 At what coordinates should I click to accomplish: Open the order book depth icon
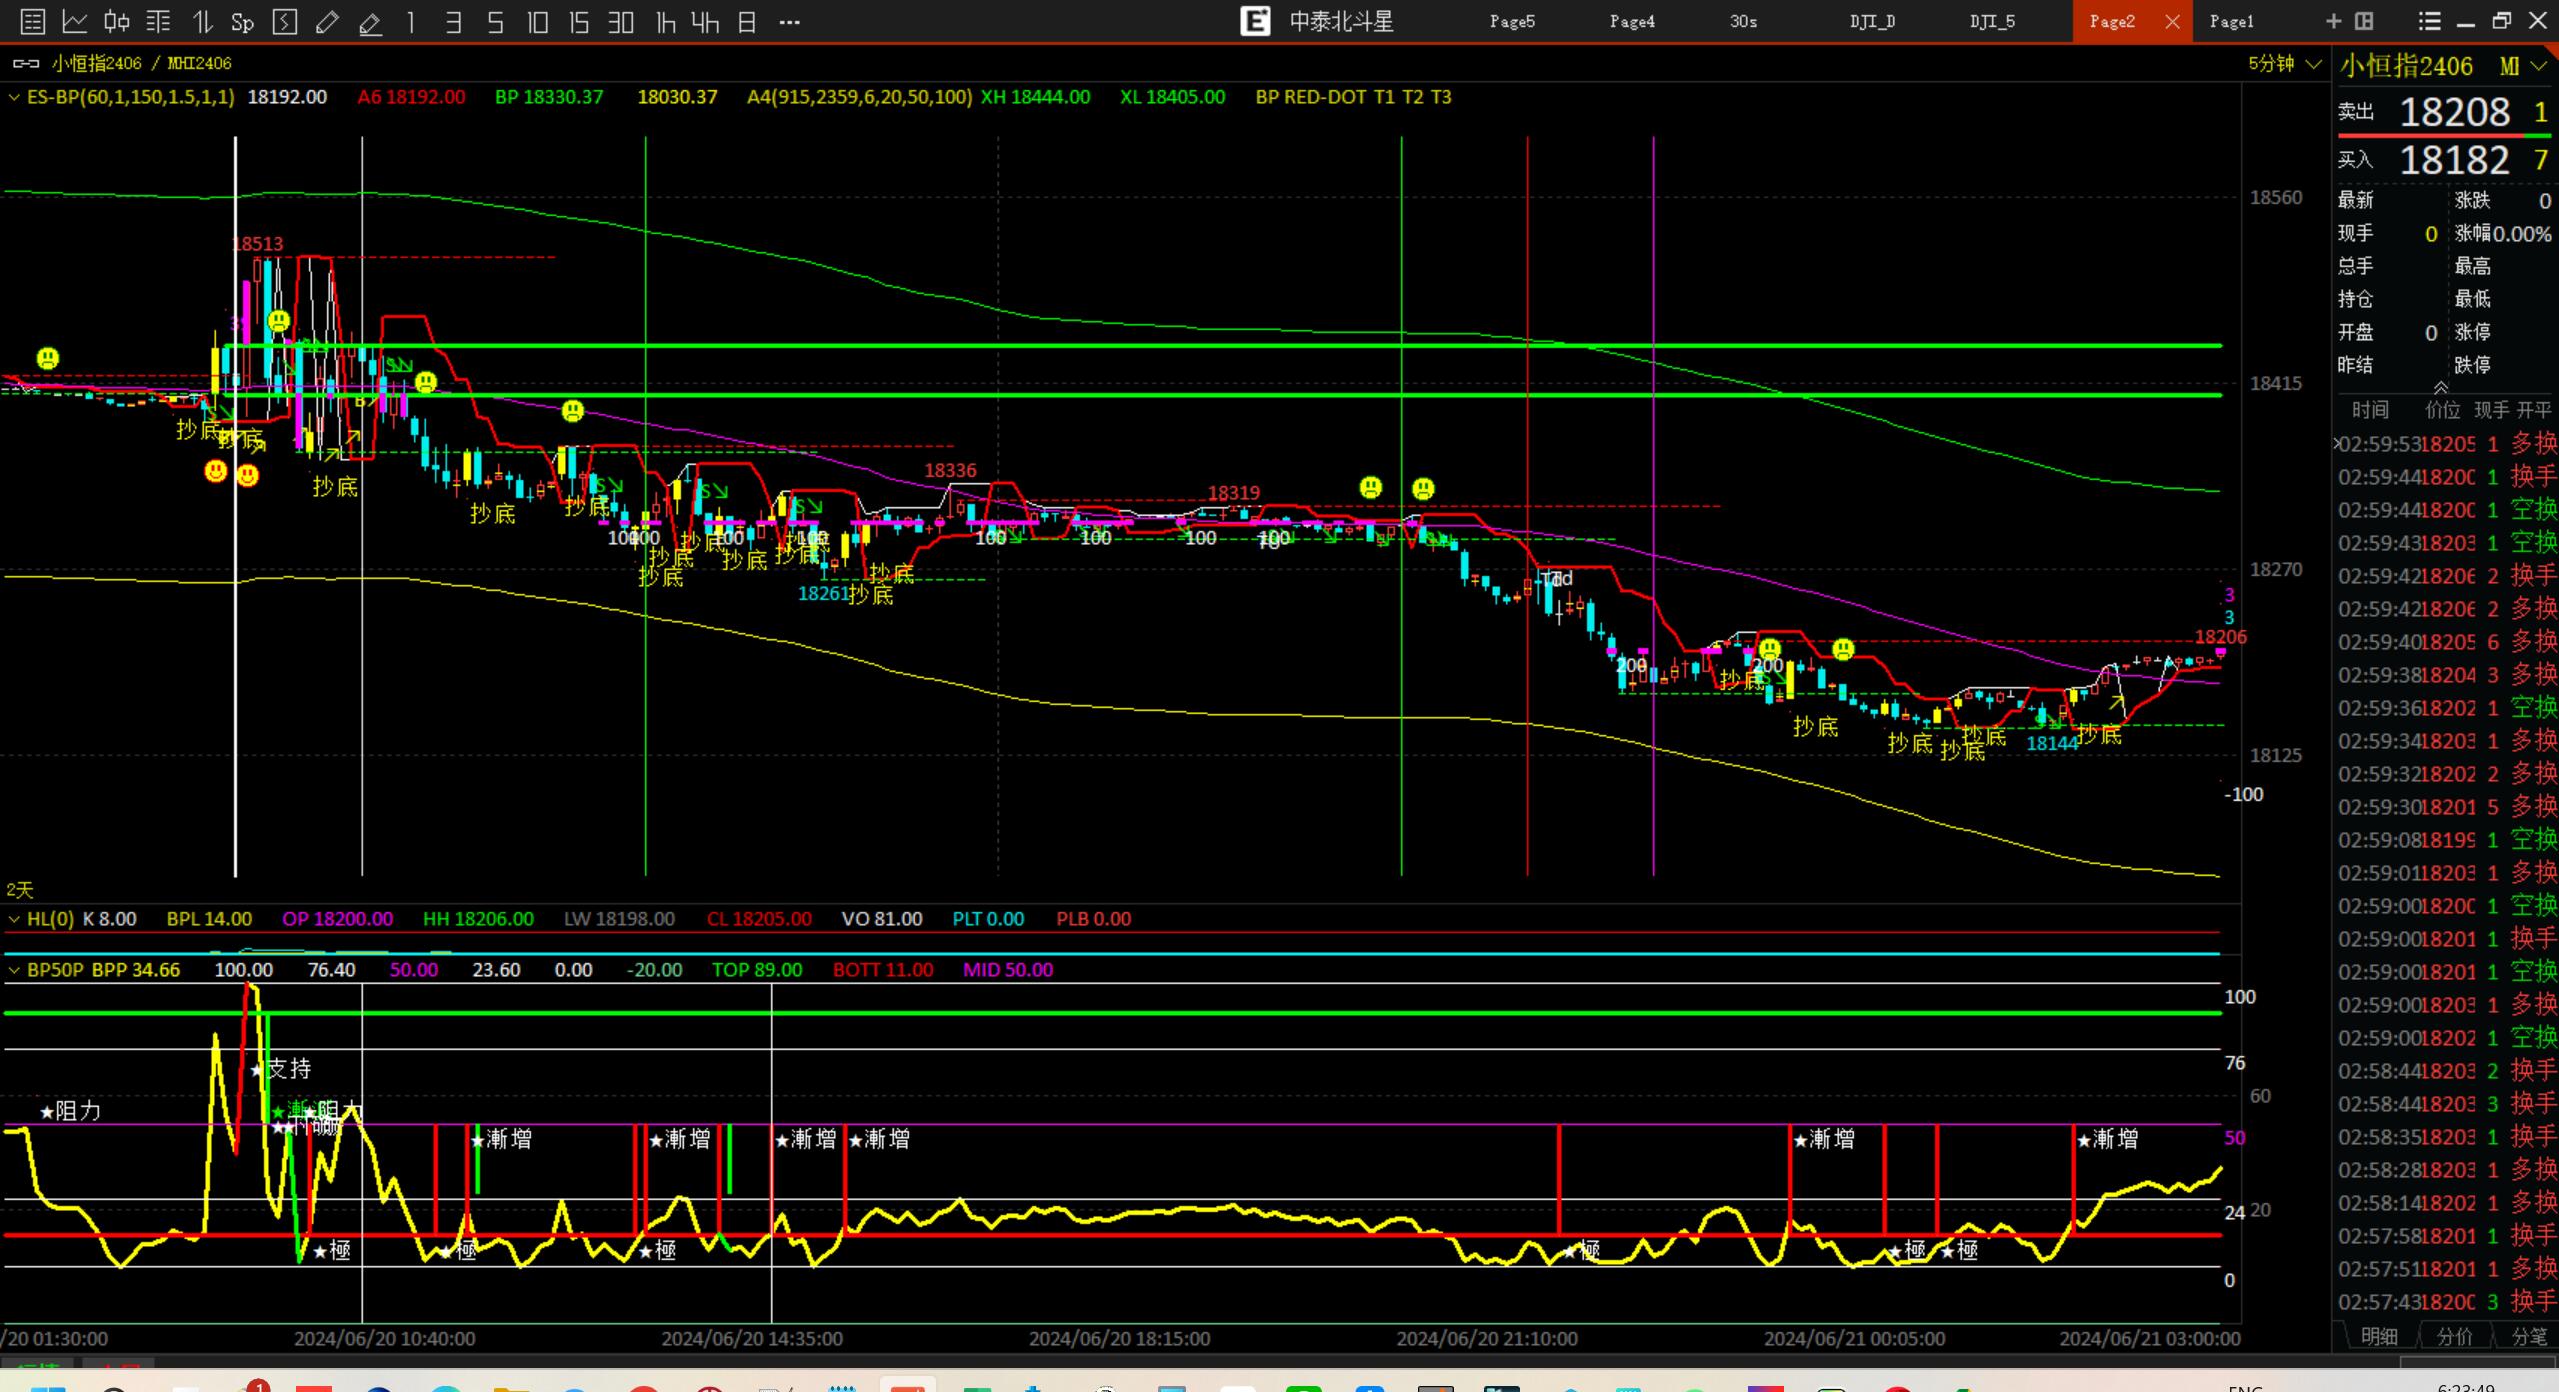159,21
